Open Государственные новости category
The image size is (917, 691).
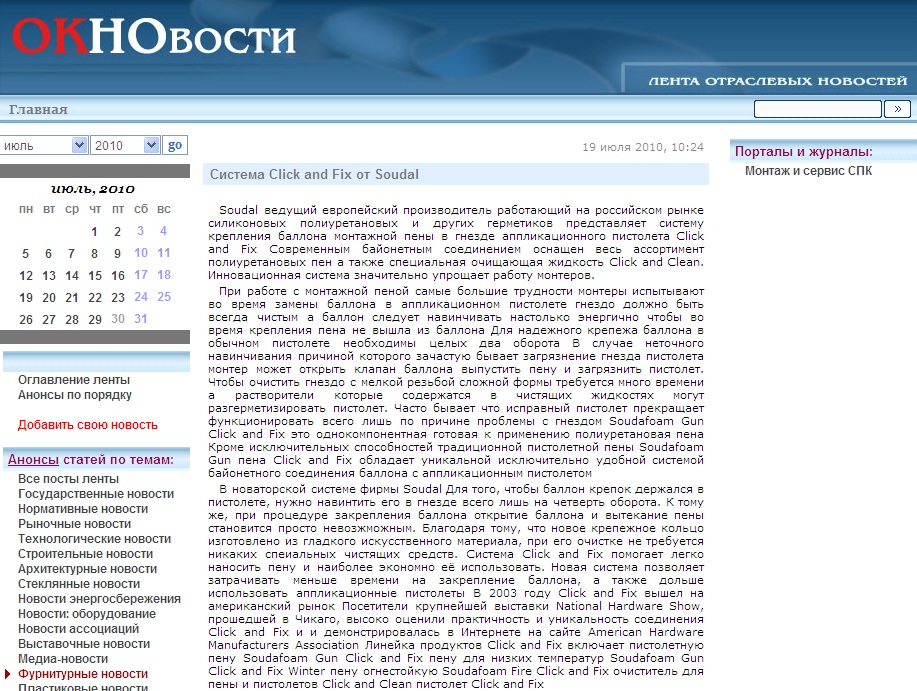point(96,494)
